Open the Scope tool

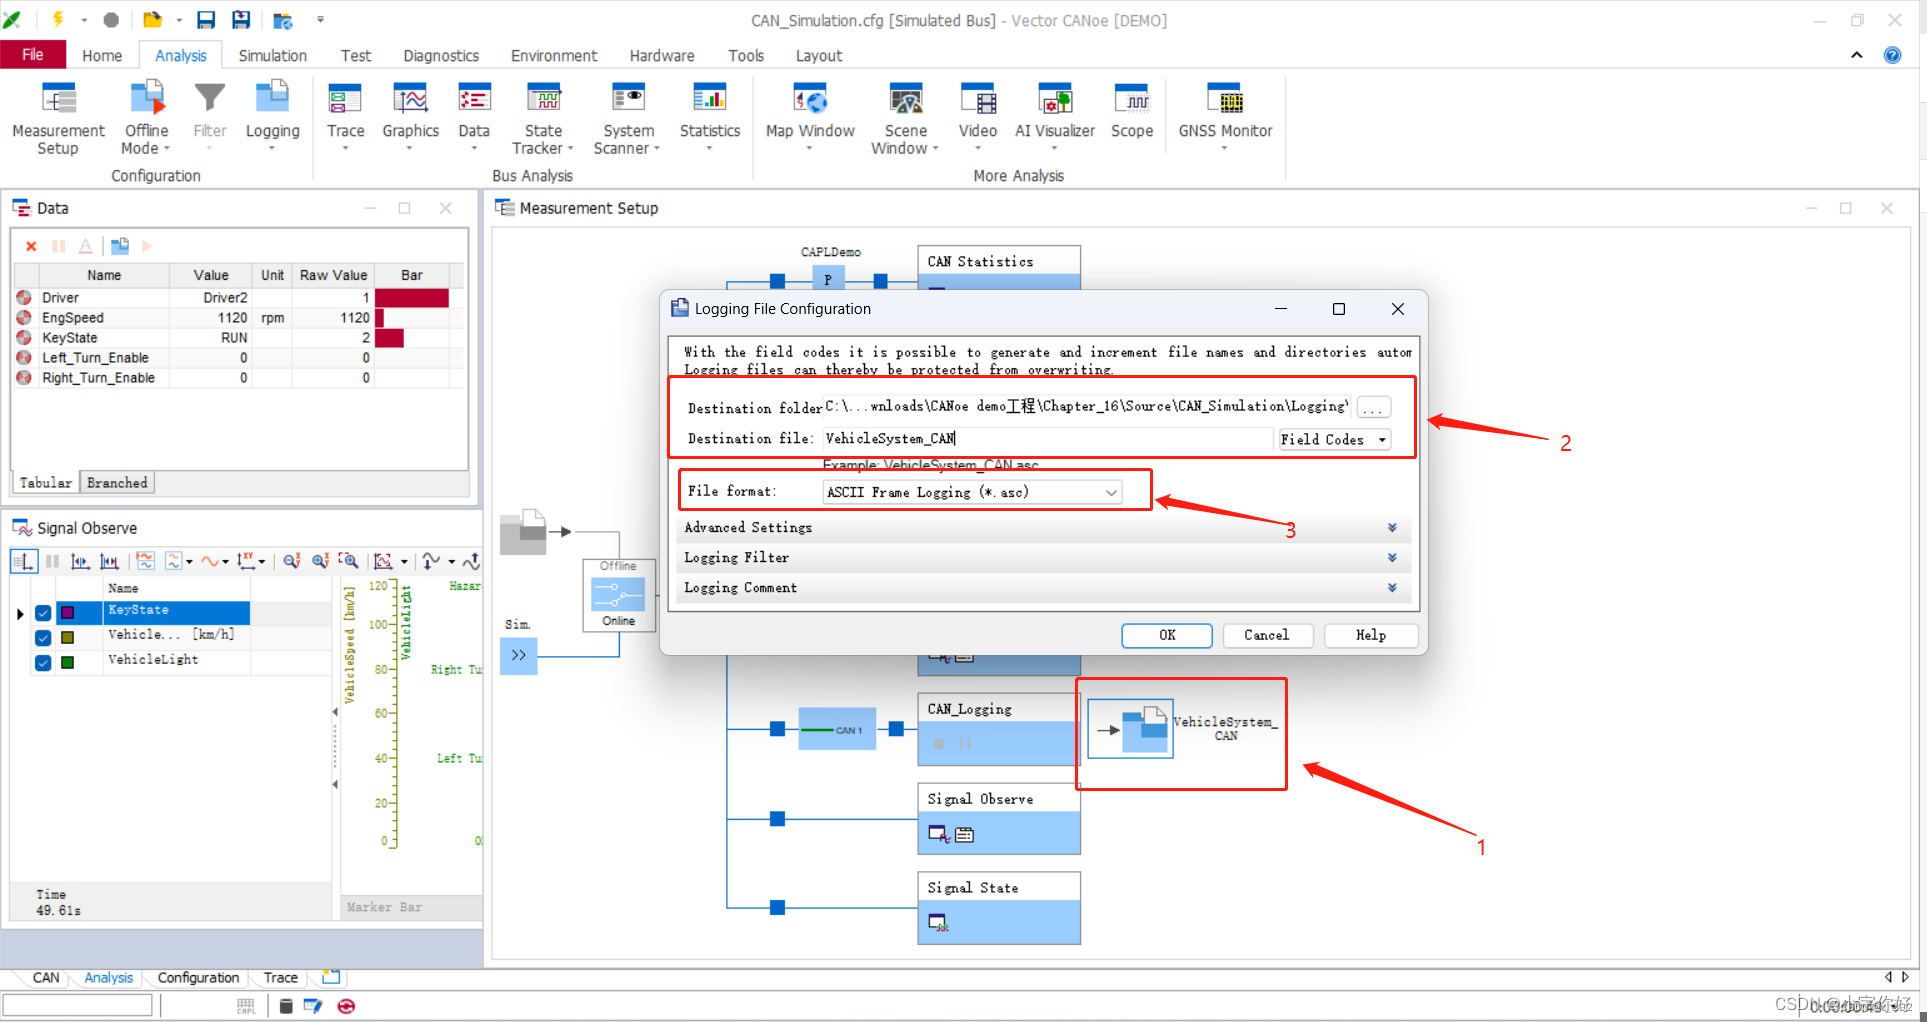(x=1132, y=112)
